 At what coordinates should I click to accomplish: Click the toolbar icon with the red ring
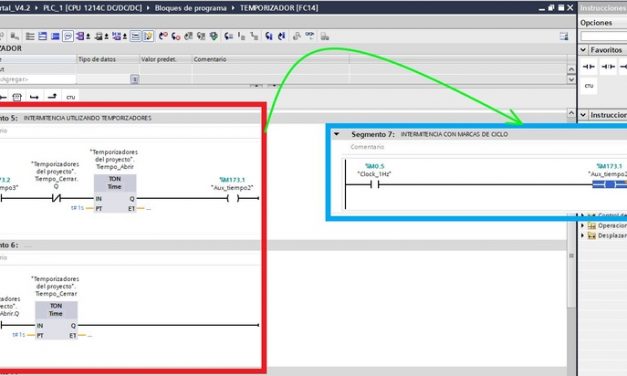pyautogui.click(x=176, y=36)
